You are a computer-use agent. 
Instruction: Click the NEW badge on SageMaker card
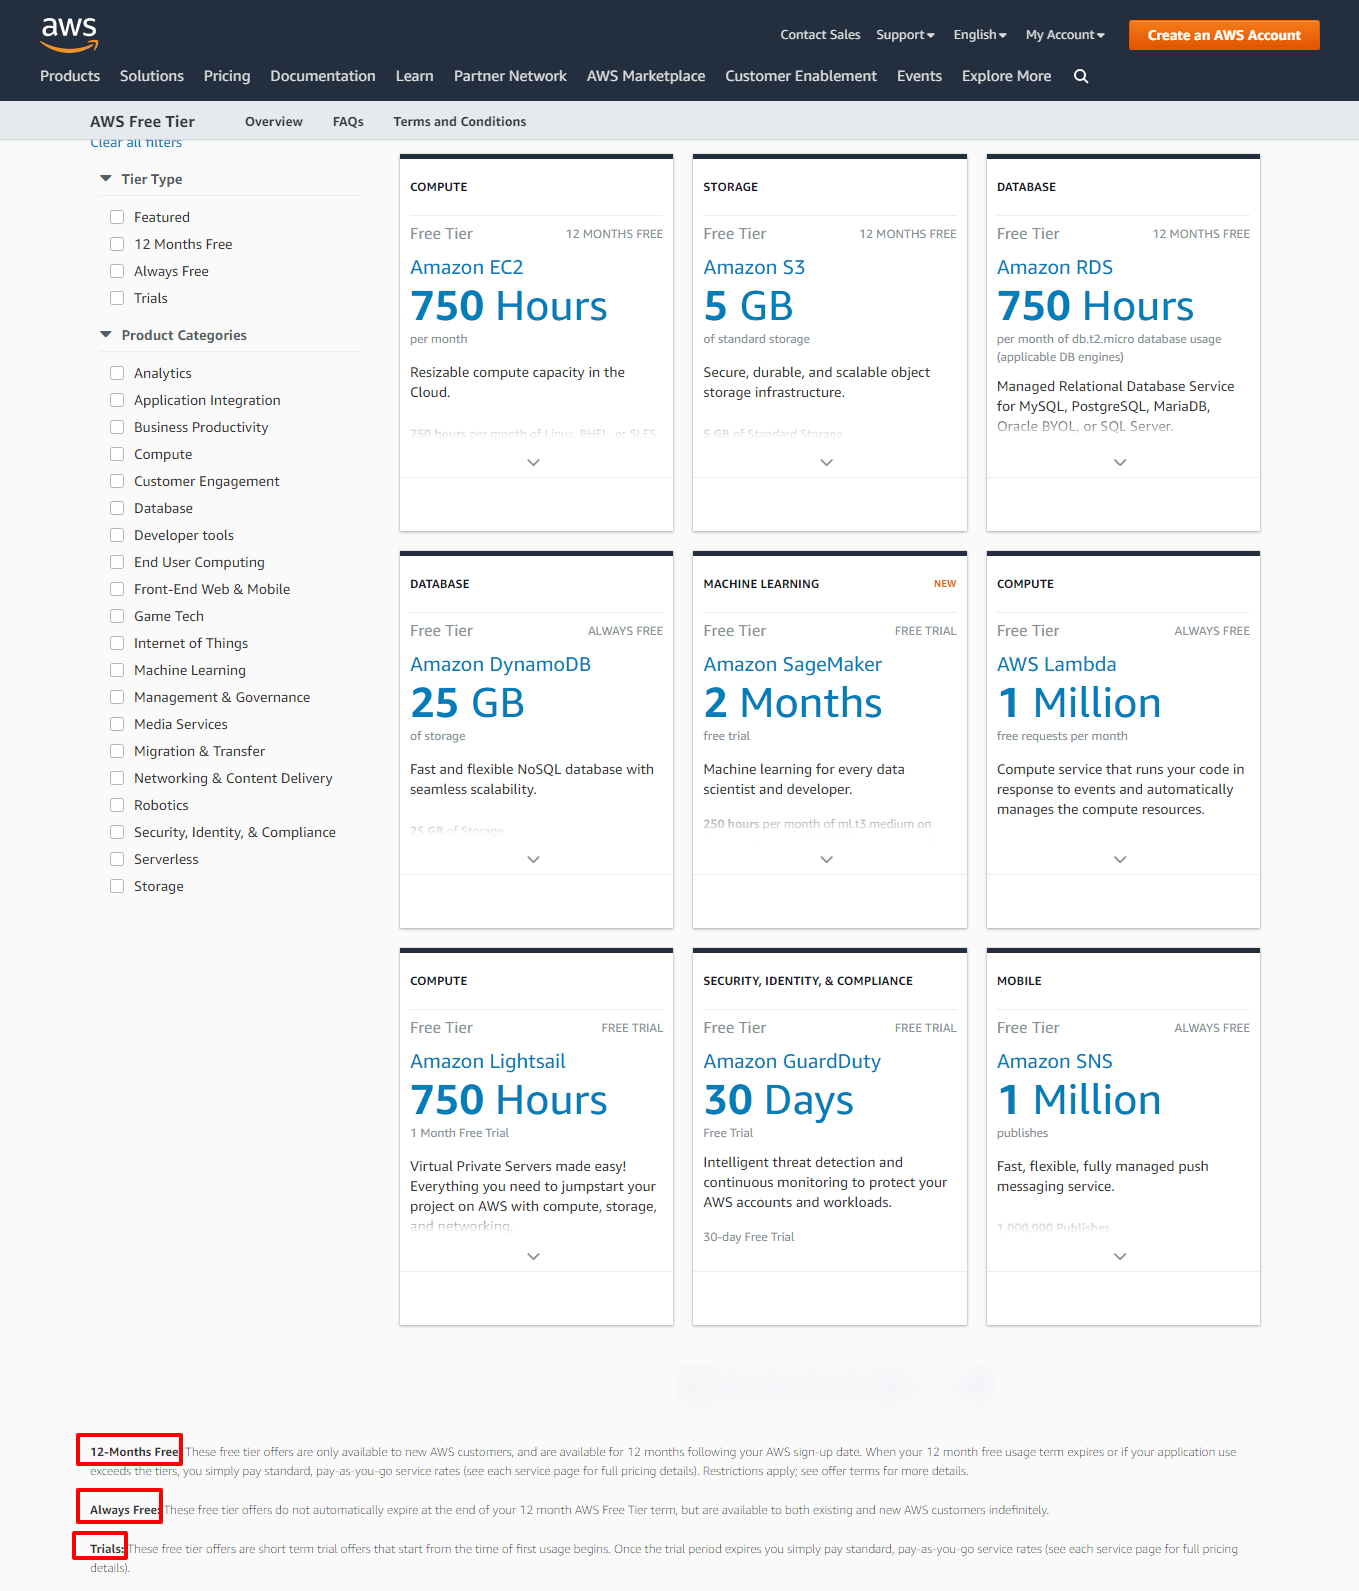coord(945,584)
